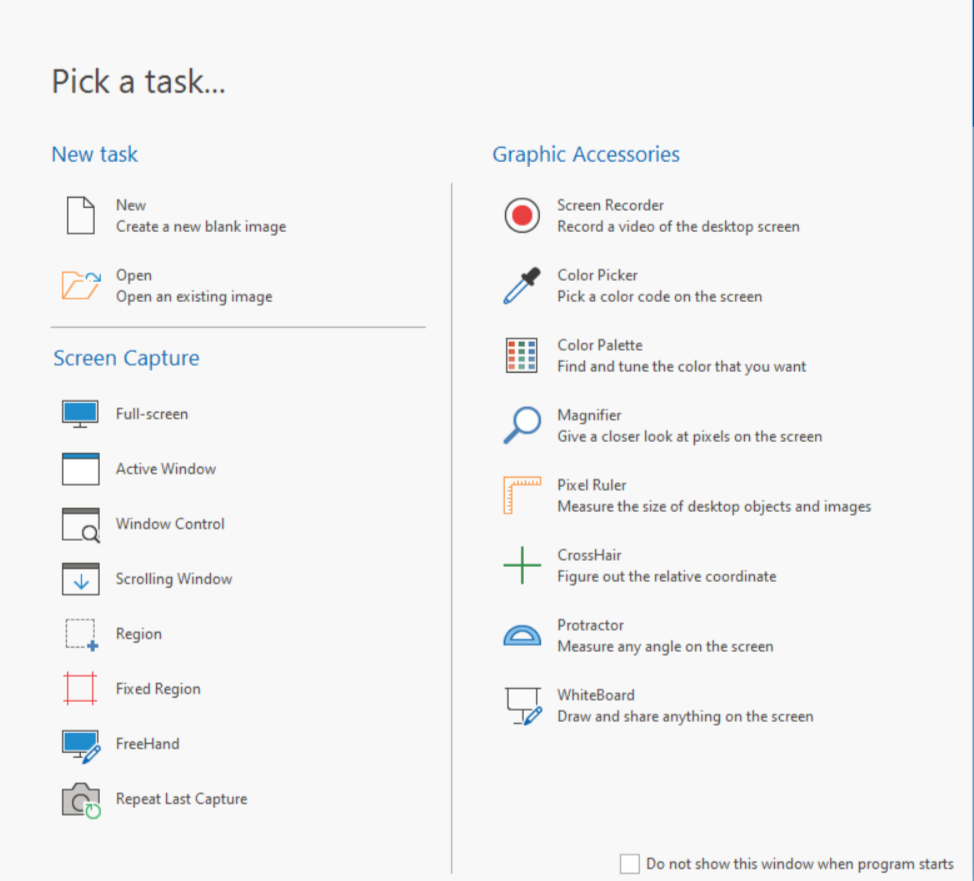This screenshot has height=881, width=974.
Task: Launch the Pixel Ruler icon
Action: pos(522,495)
